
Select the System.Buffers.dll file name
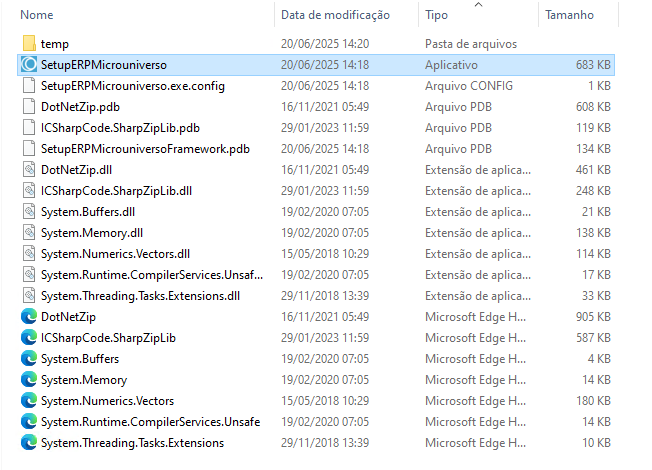[88, 212]
